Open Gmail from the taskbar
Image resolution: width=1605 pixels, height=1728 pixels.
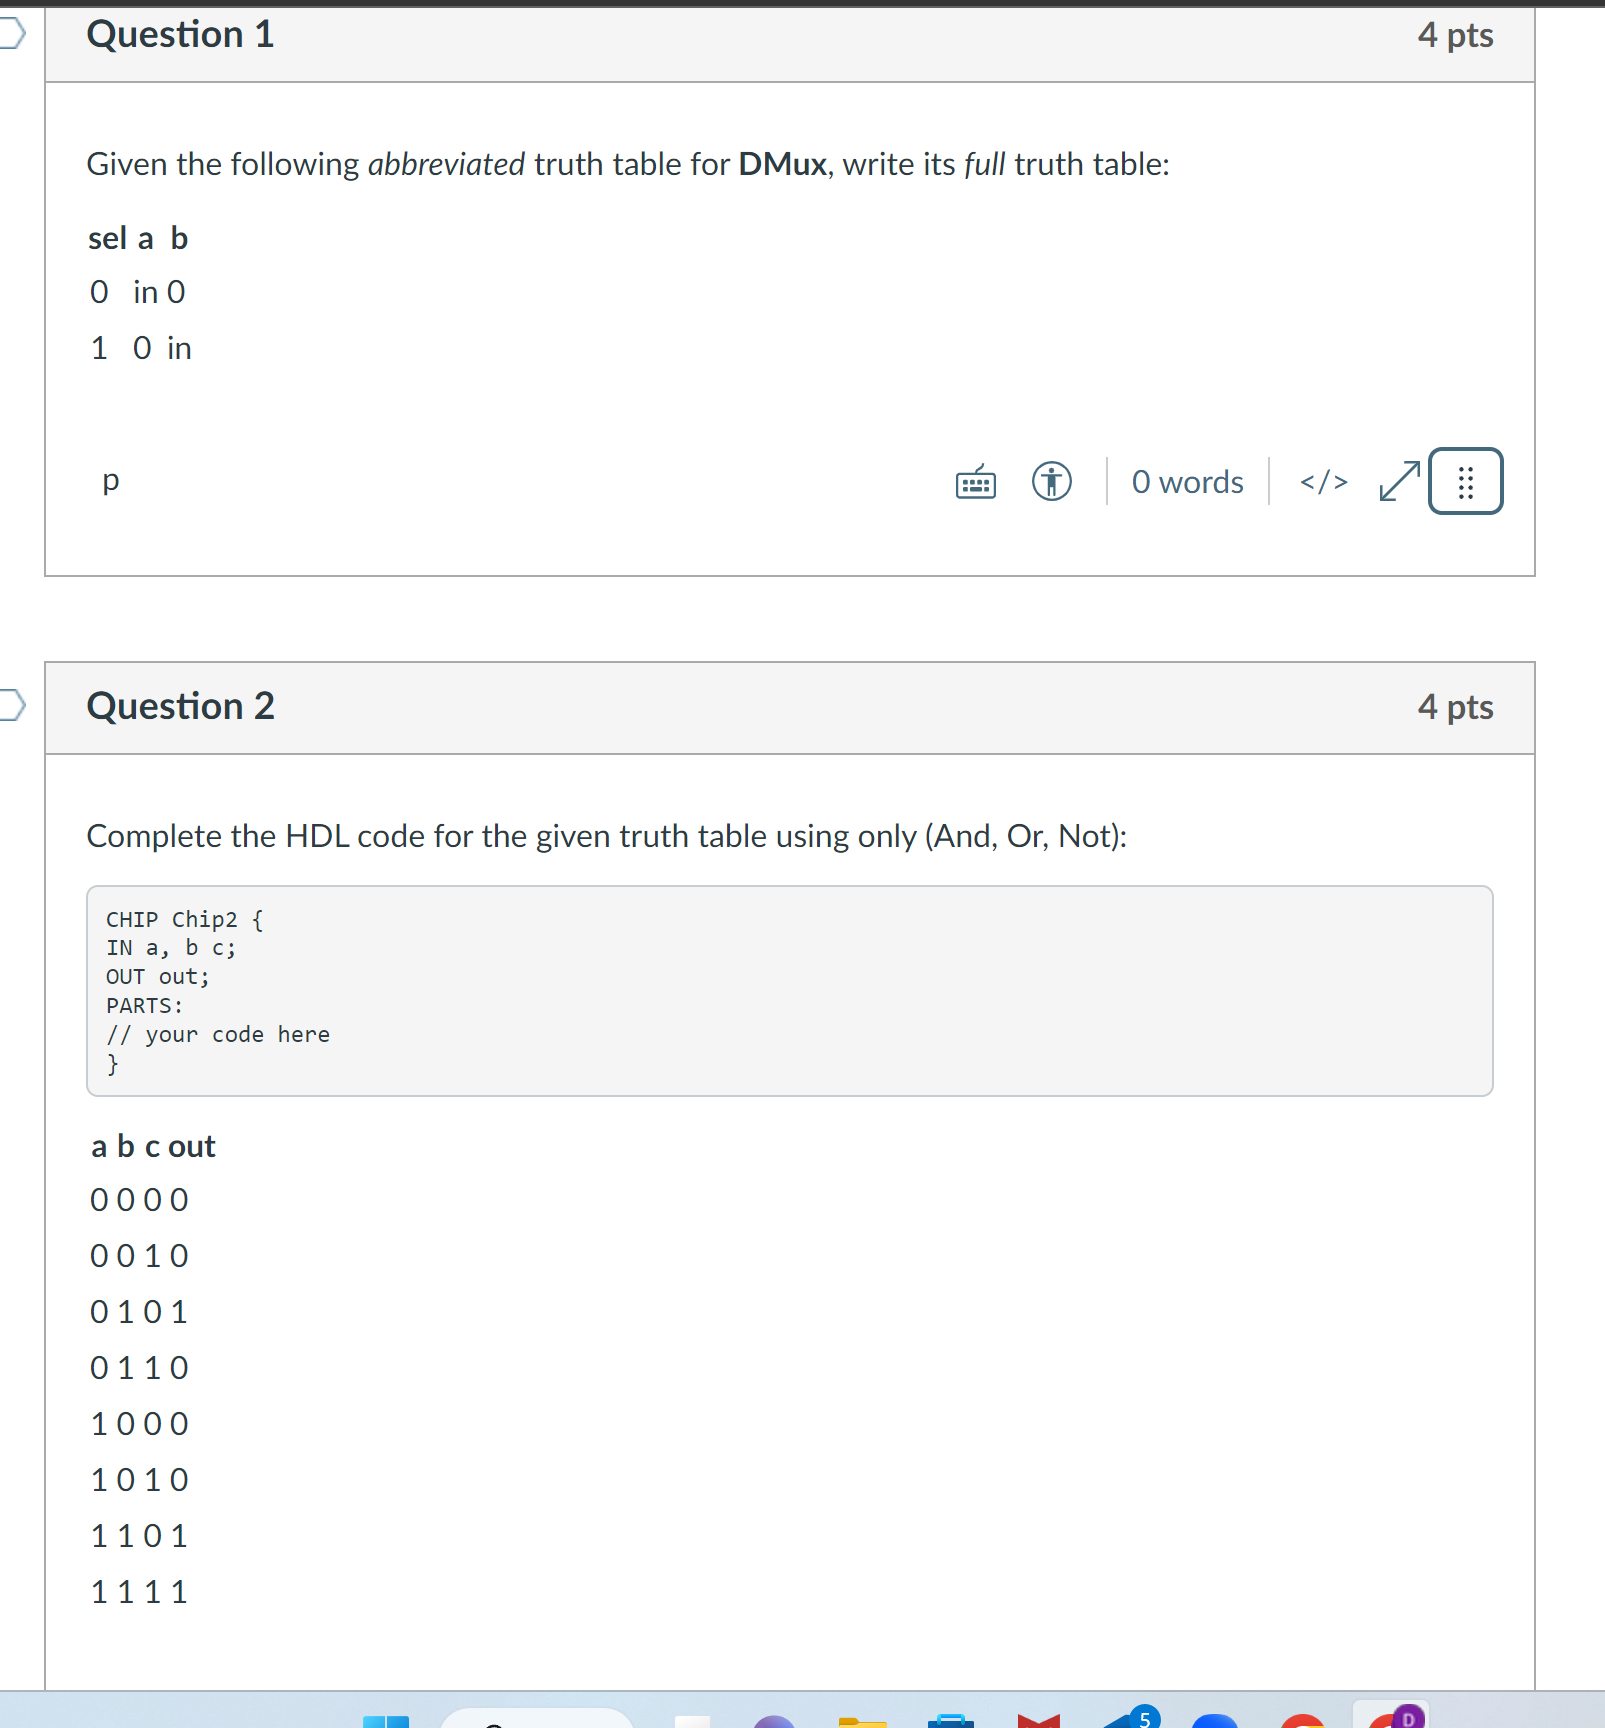(1040, 1722)
